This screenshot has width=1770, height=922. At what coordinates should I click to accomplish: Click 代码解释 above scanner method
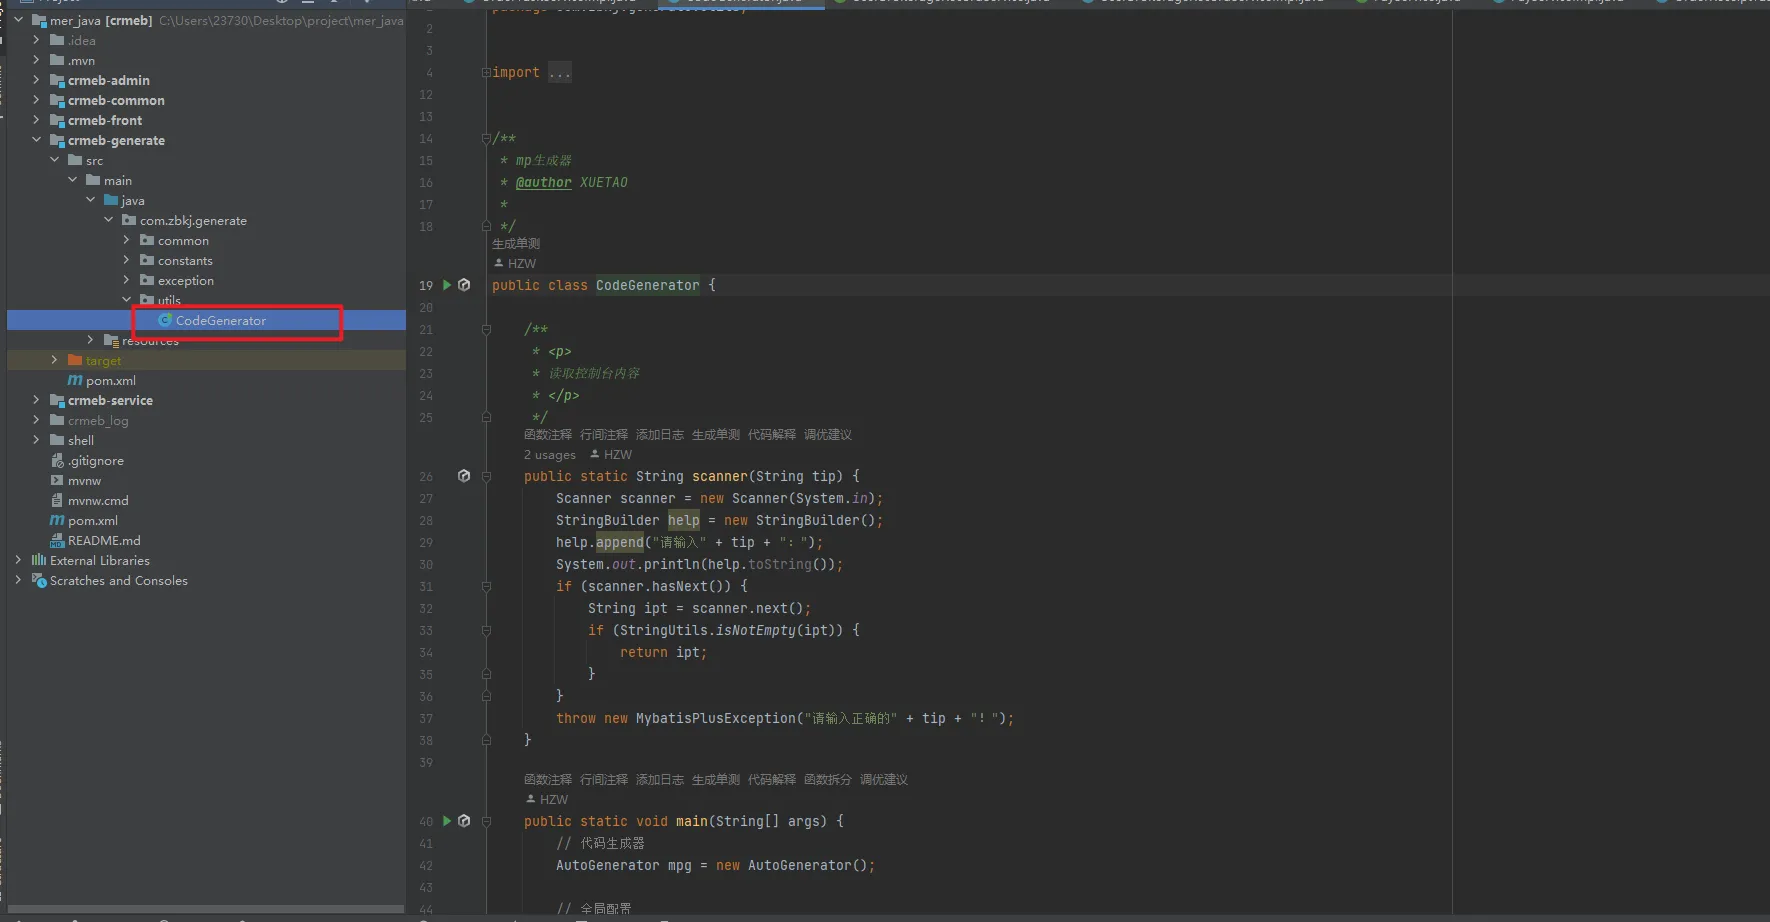[771, 435]
